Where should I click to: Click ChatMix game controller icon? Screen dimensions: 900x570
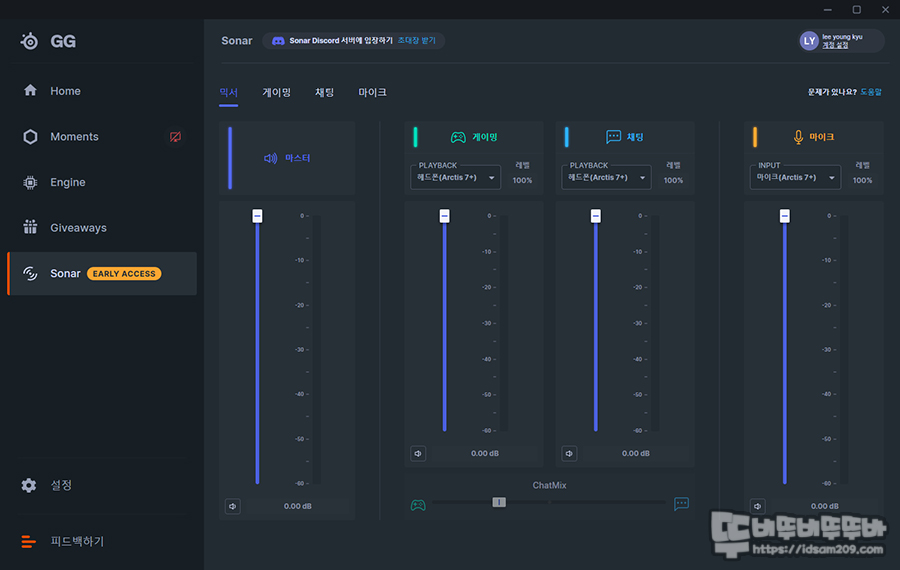coord(418,505)
